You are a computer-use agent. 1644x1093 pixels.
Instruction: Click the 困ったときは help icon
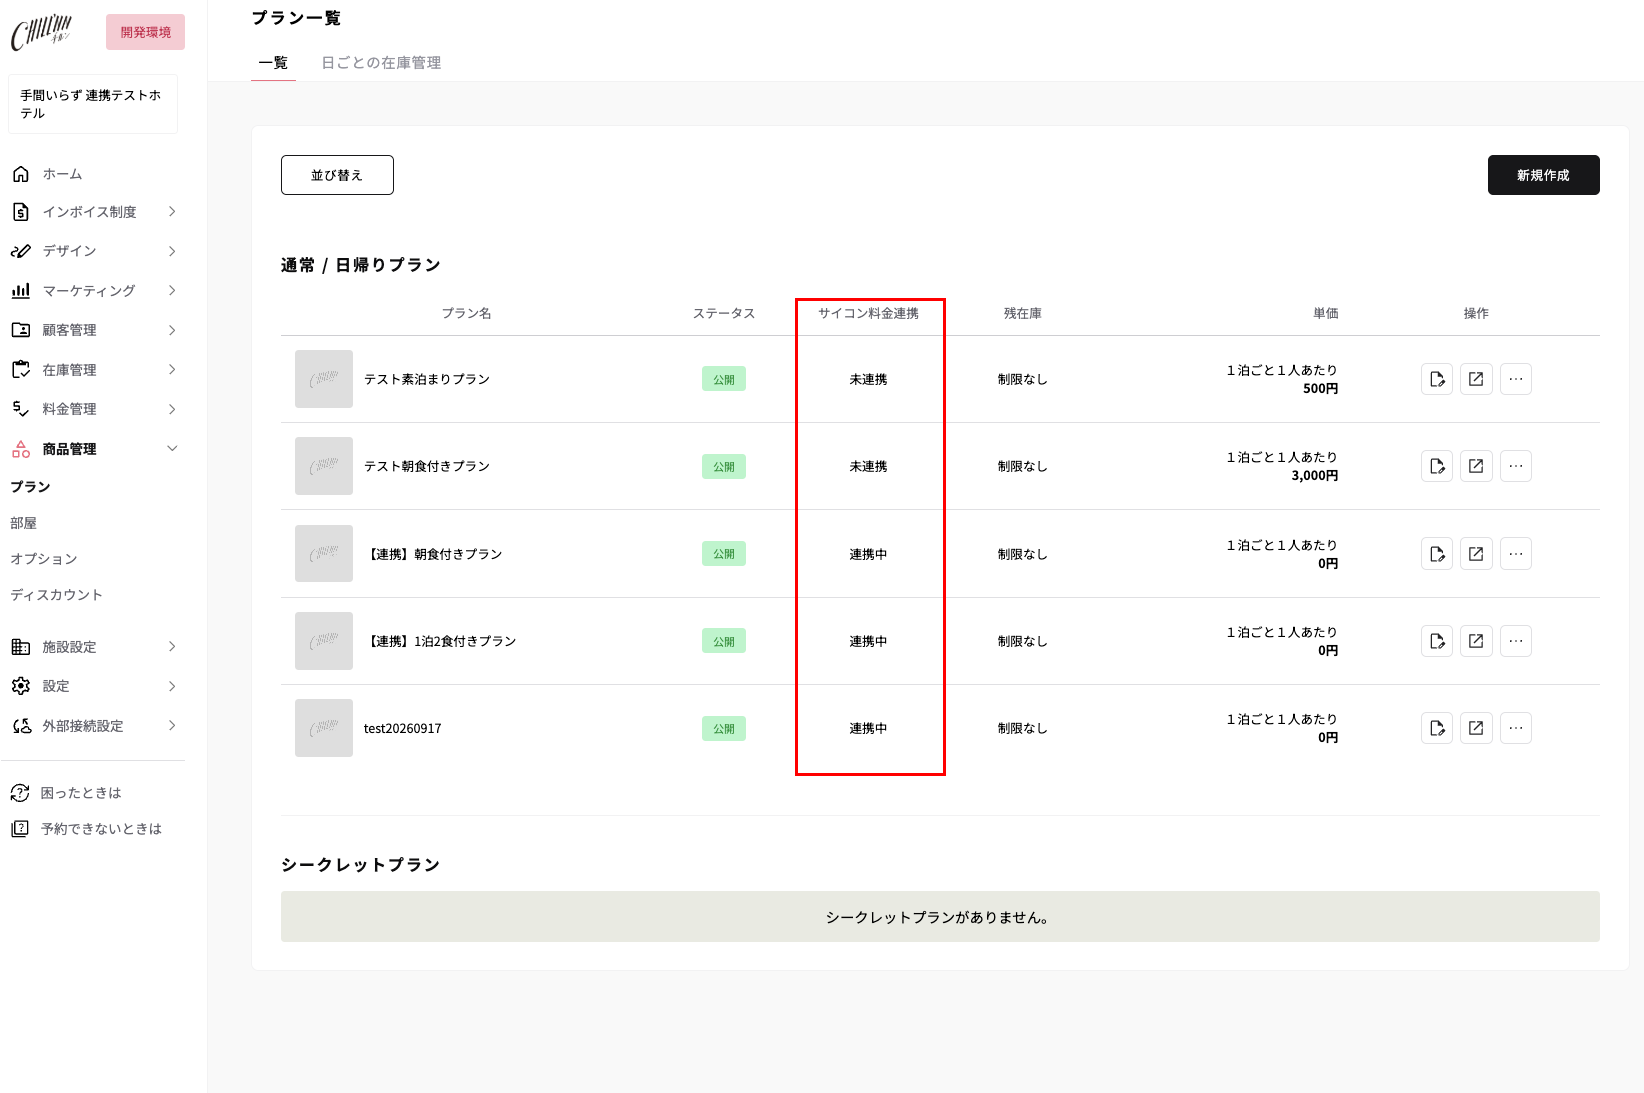[x=20, y=793]
